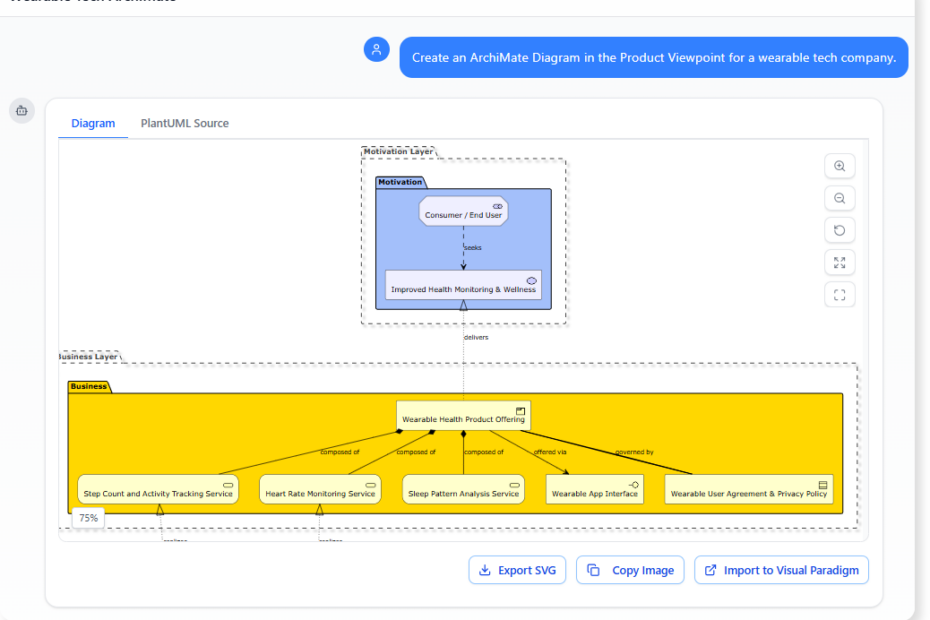
Task: Select Step Count and Activity Tracking Service
Action: (158, 489)
